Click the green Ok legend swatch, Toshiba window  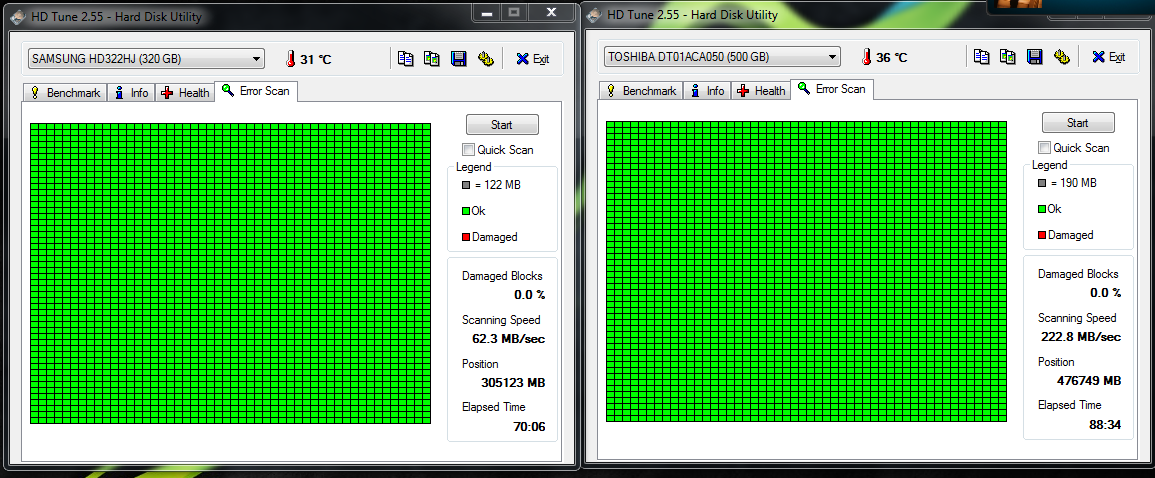tap(1042, 208)
